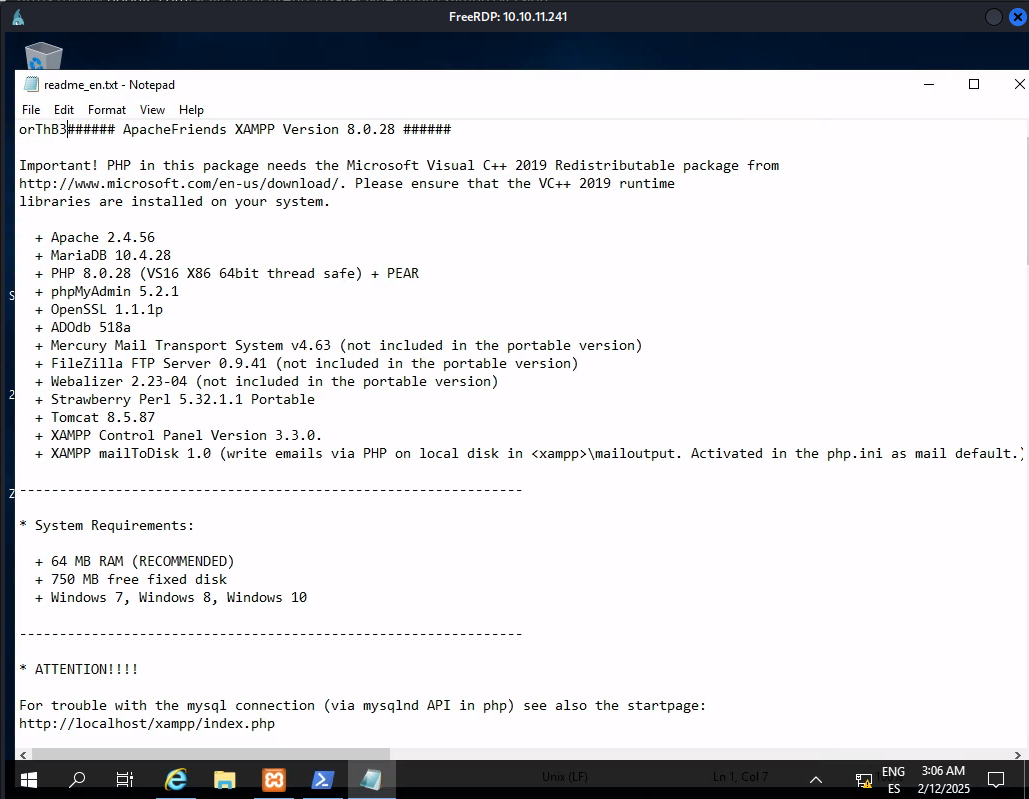
Task: Open File Explorer from the taskbar
Action: point(224,779)
